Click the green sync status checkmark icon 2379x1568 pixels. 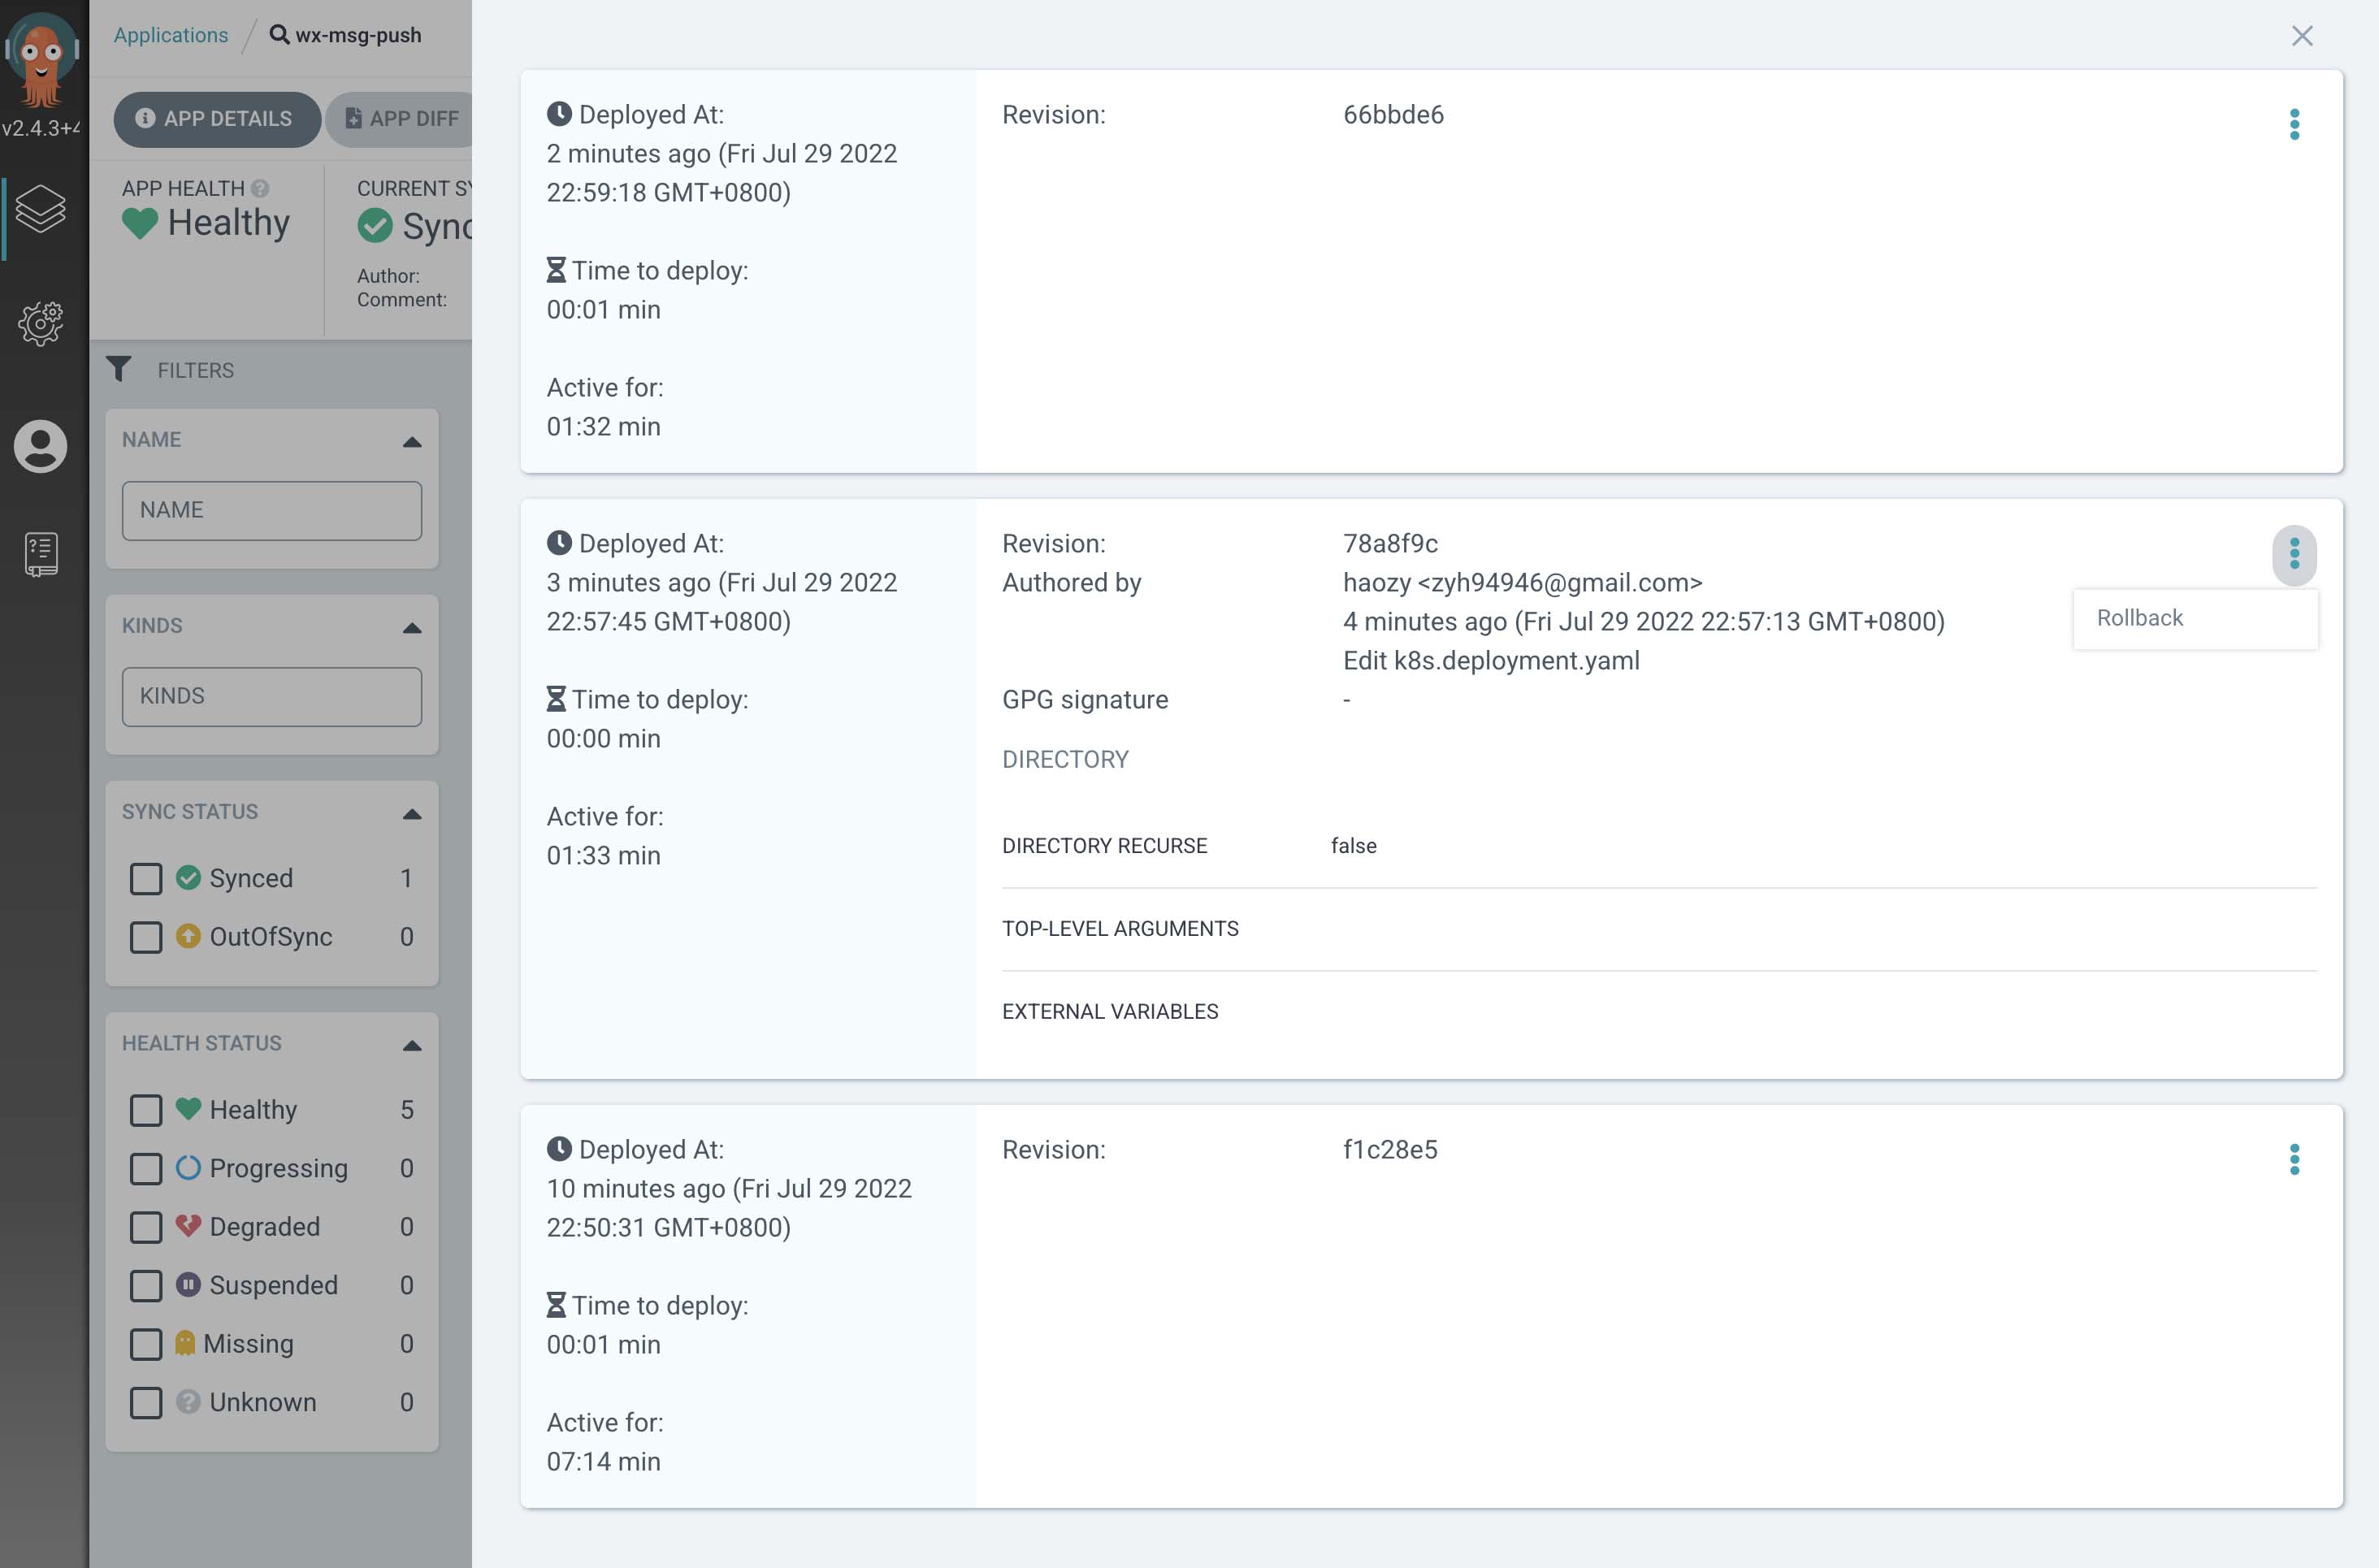point(375,226)
